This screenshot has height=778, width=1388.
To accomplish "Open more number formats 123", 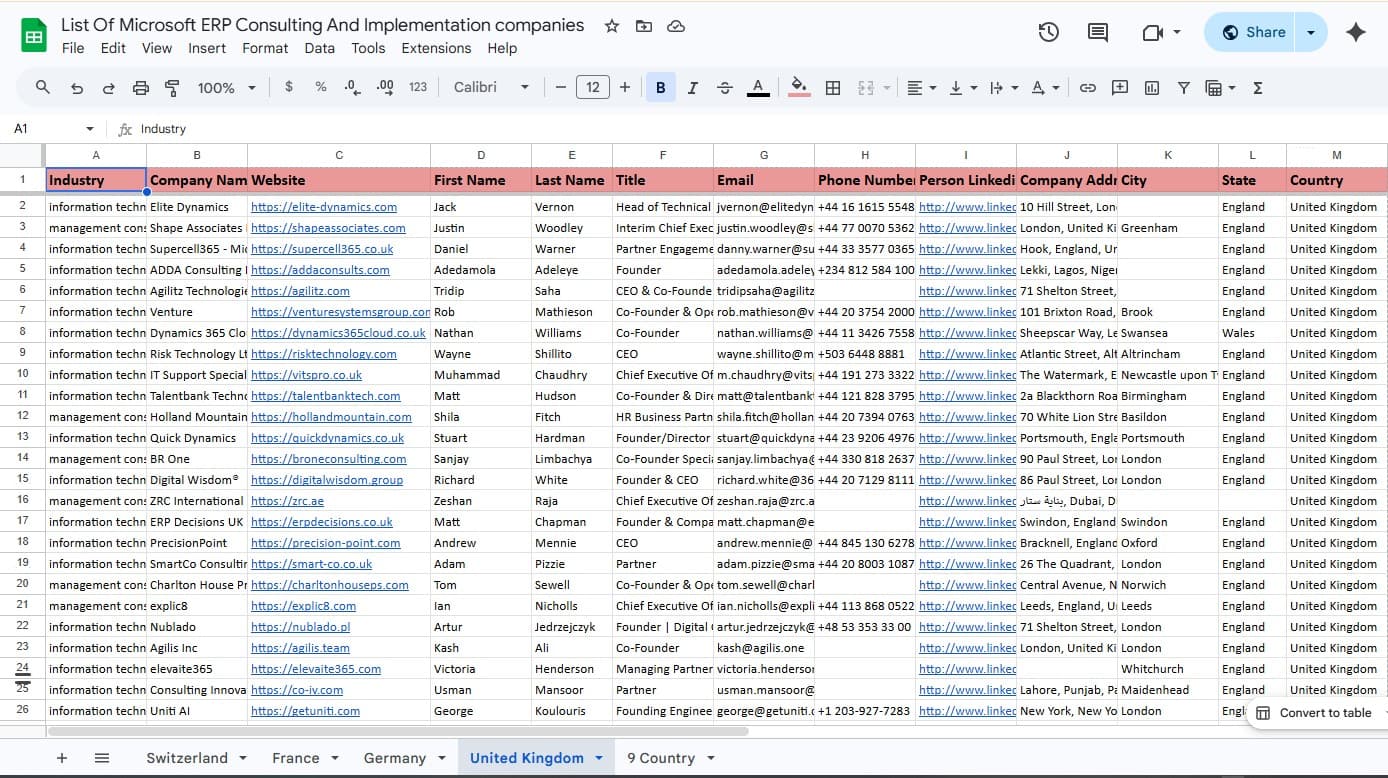I will pos(418,87).
